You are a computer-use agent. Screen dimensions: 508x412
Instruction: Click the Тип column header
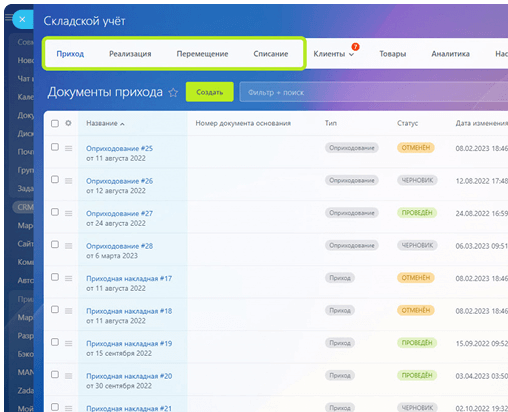click(x=331, y=123)
